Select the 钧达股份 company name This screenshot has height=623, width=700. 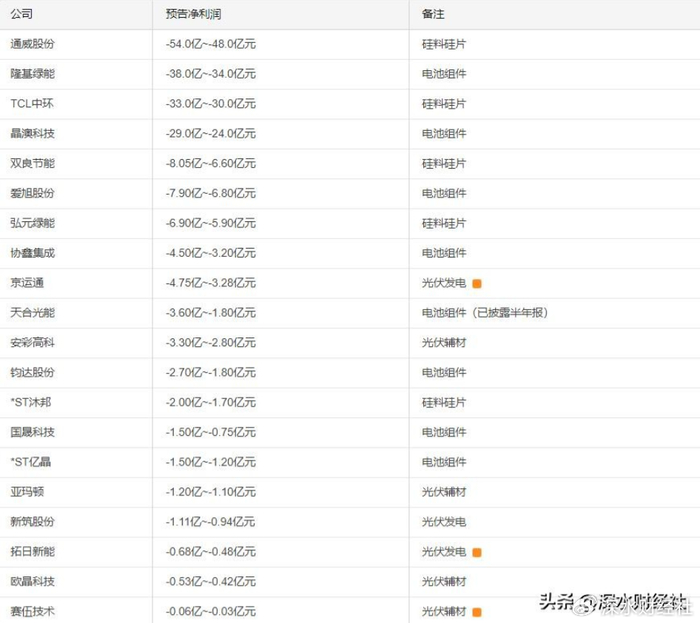tap(33, 373)
